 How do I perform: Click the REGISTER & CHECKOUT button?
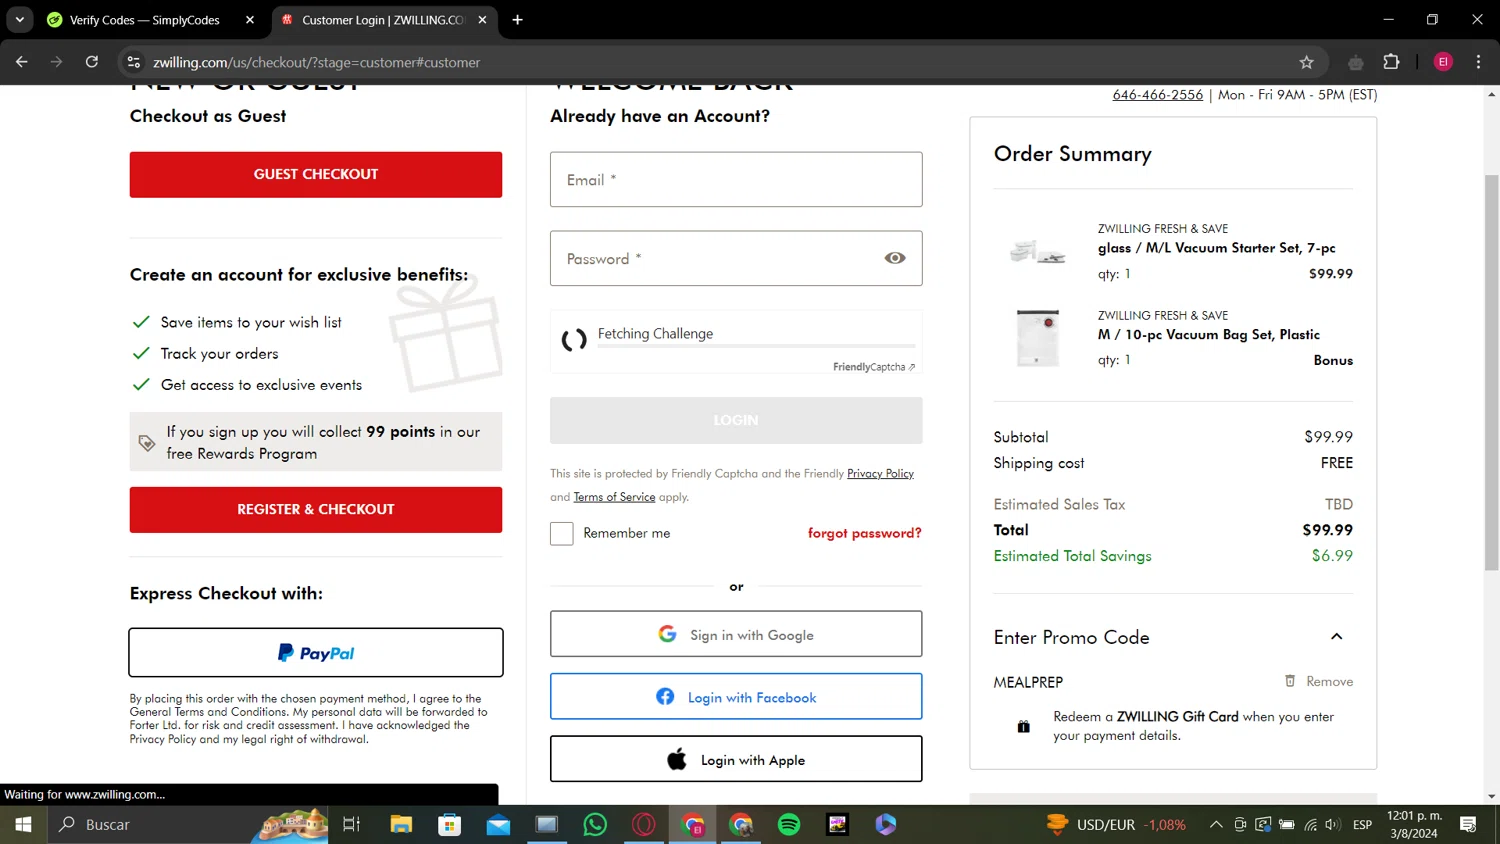point(316,509)
